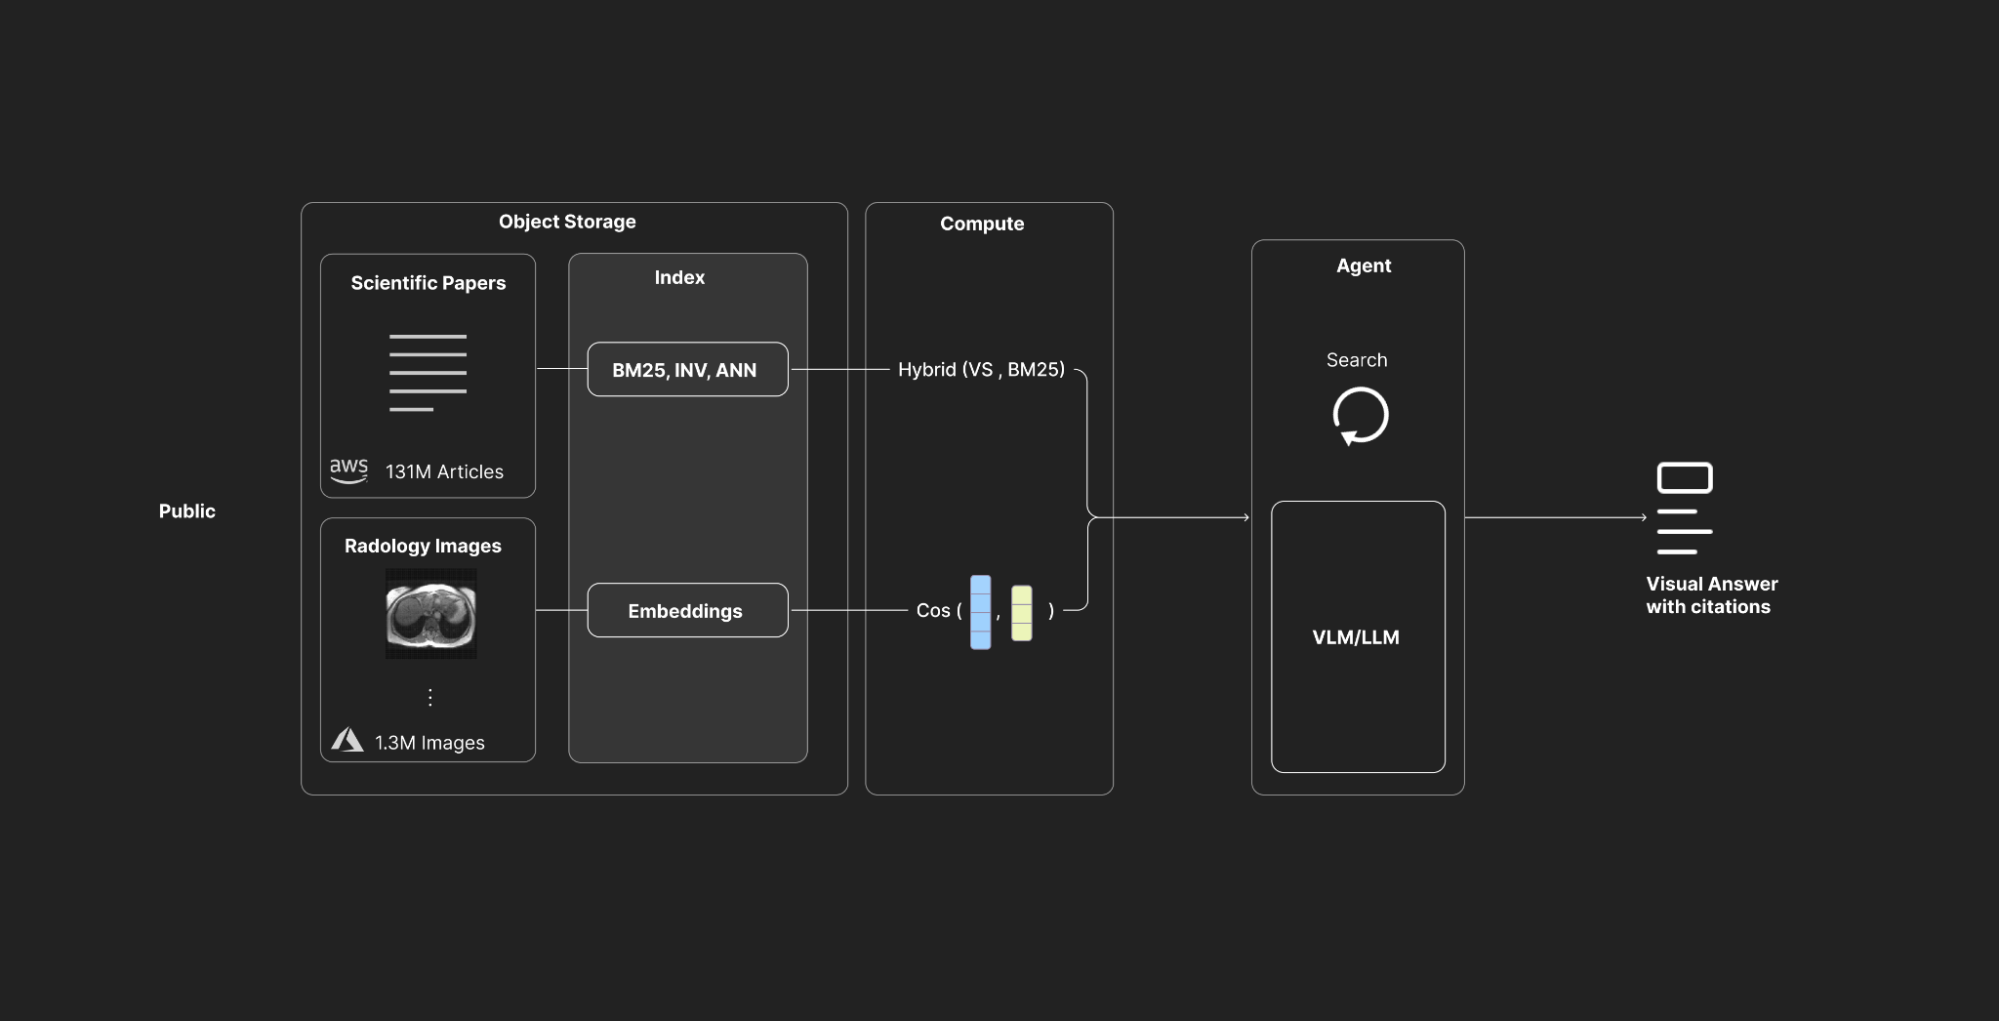The width and height of the screenshot is (1999, 1021).
Task: Click the VLM/LLM box
Action: click(x=1358, y=637)
